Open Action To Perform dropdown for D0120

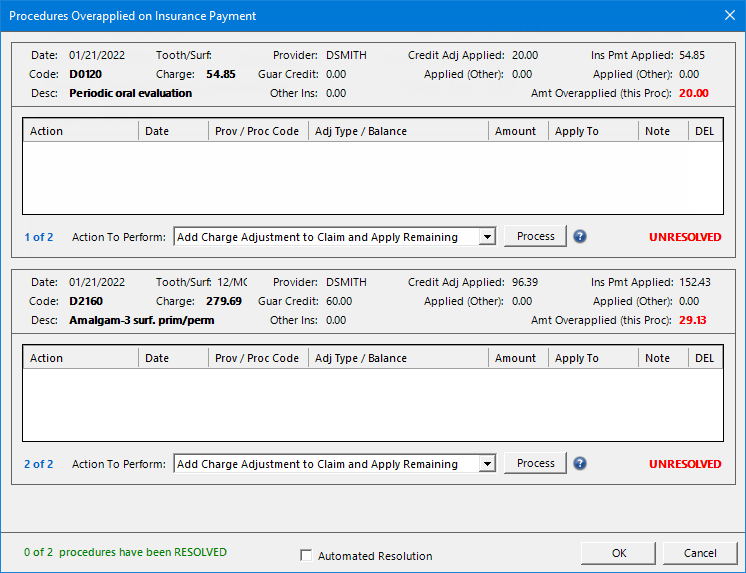pyautogui.click(x=487, y=237)
